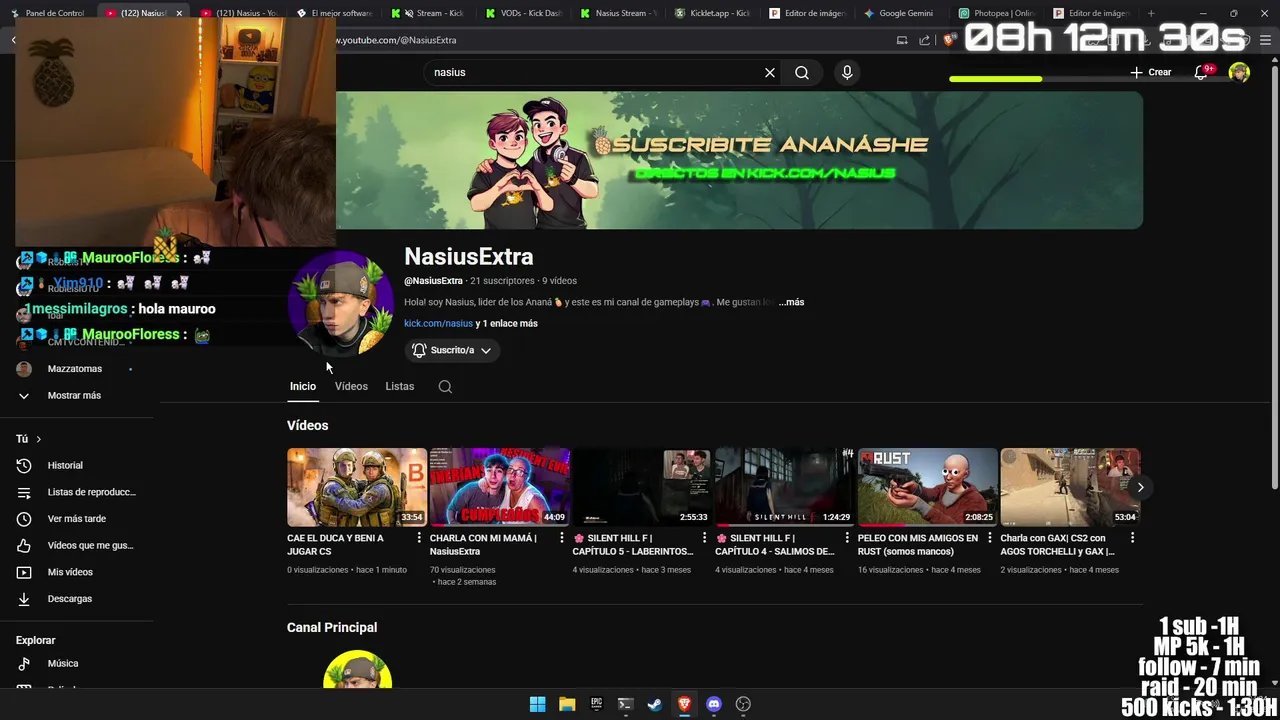Open the CHARLA CON MI MAMÁ video thumbnail
Viewport: 1280px width, 720px height.
click(x=500, y=487)
